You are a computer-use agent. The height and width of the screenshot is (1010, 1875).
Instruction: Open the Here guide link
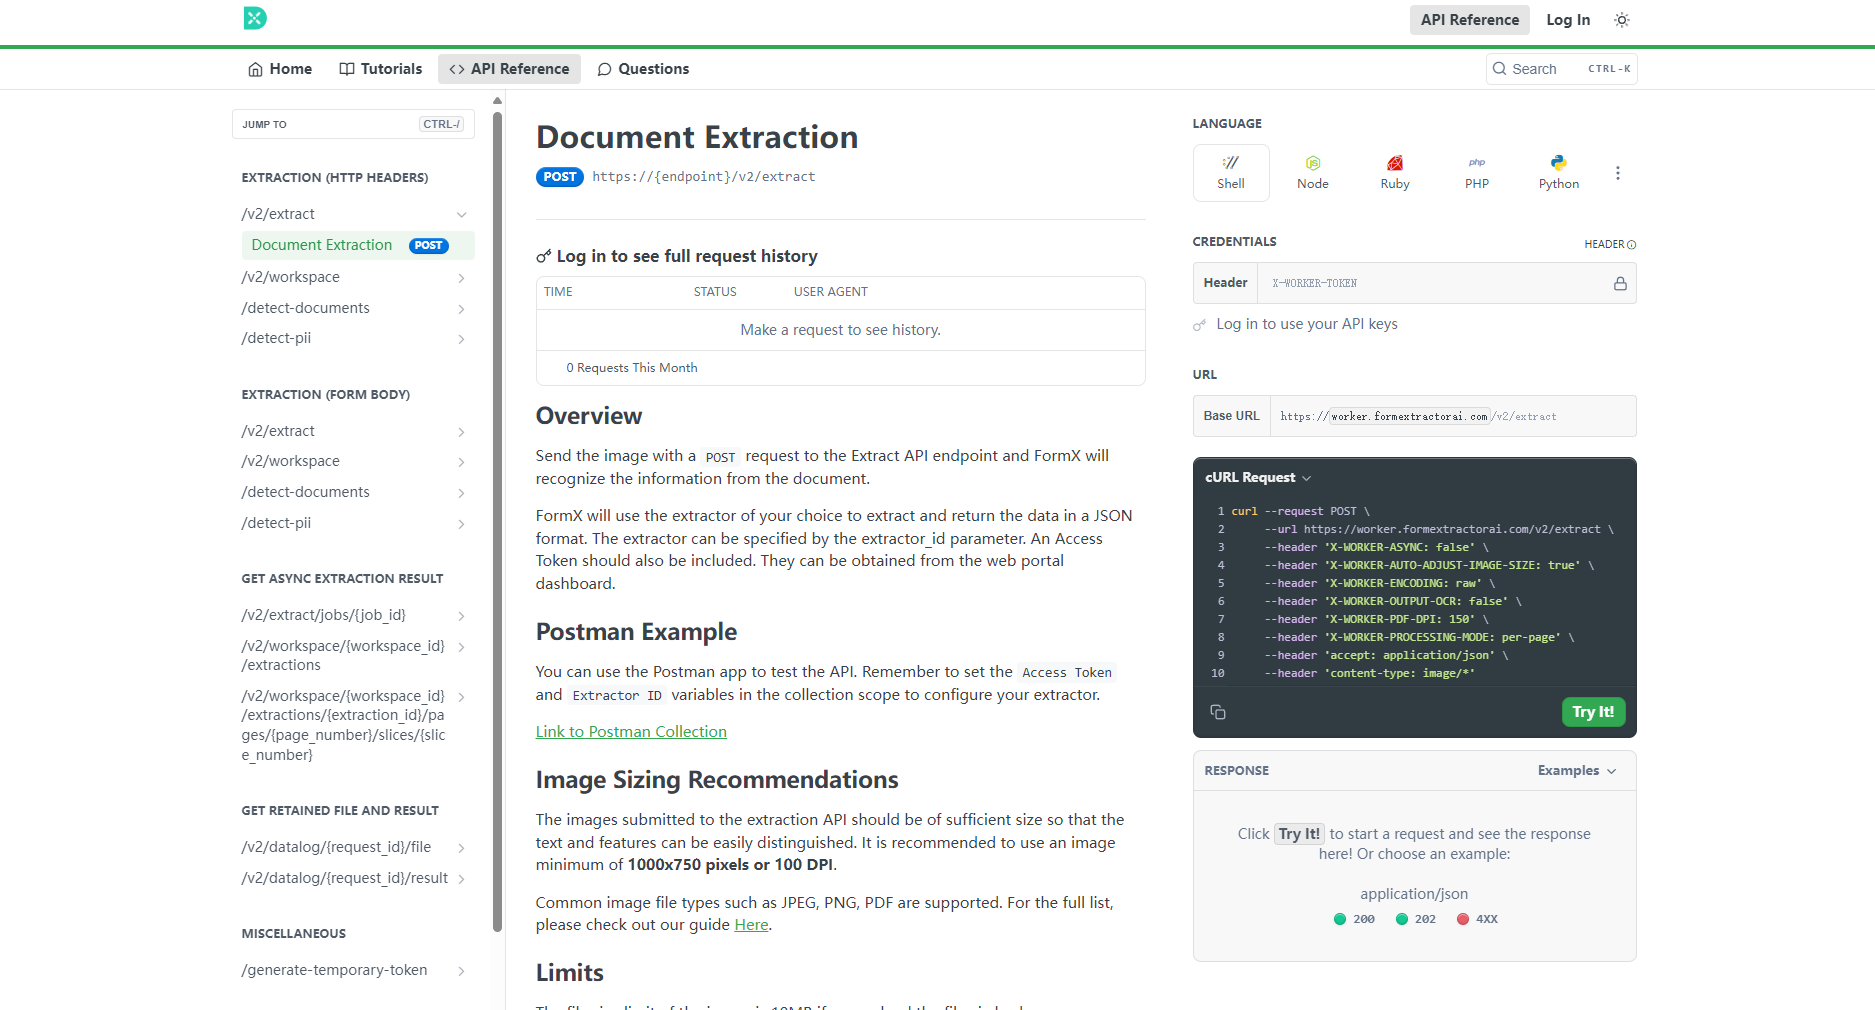(751, 925)
